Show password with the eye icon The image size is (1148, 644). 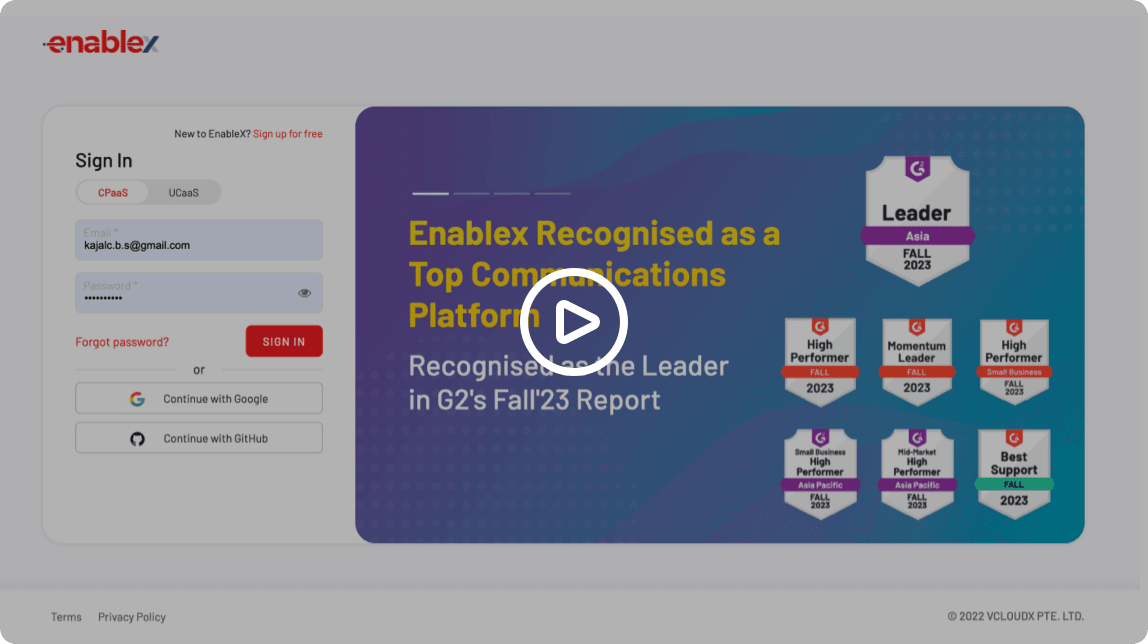pos(305,293)
